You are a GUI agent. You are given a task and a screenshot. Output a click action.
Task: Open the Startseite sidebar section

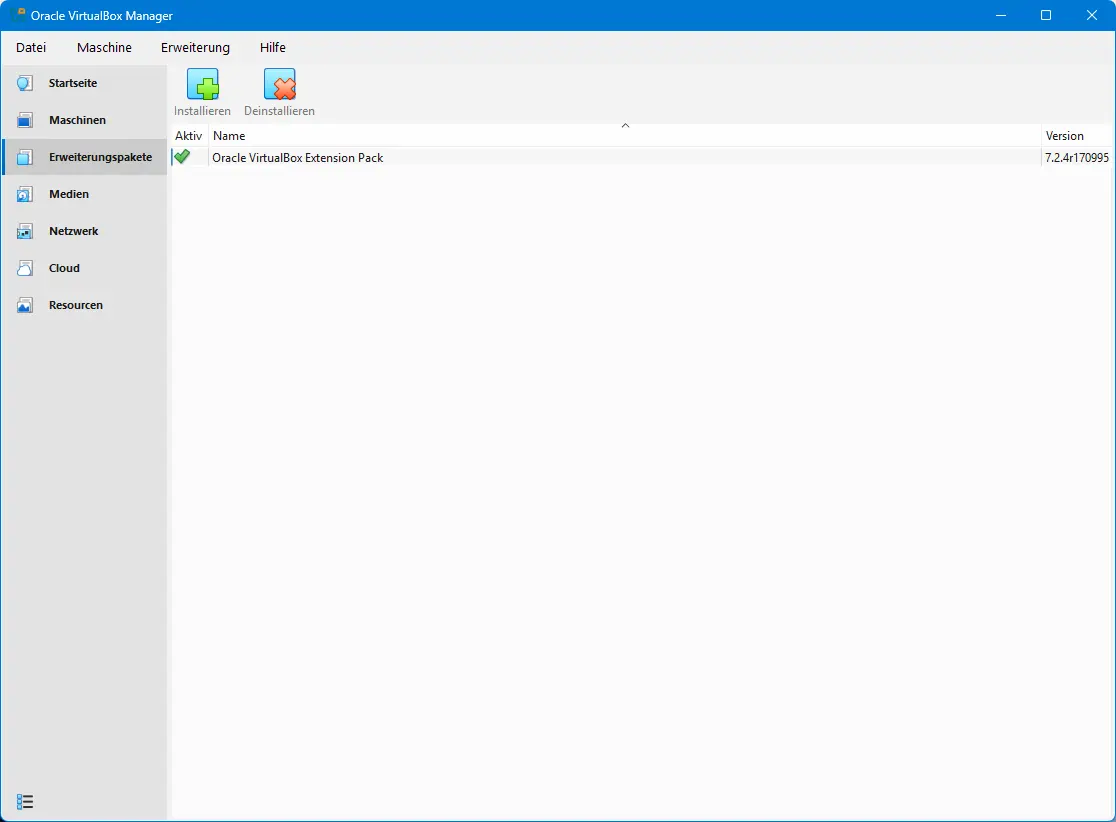(x=73, y=82)
